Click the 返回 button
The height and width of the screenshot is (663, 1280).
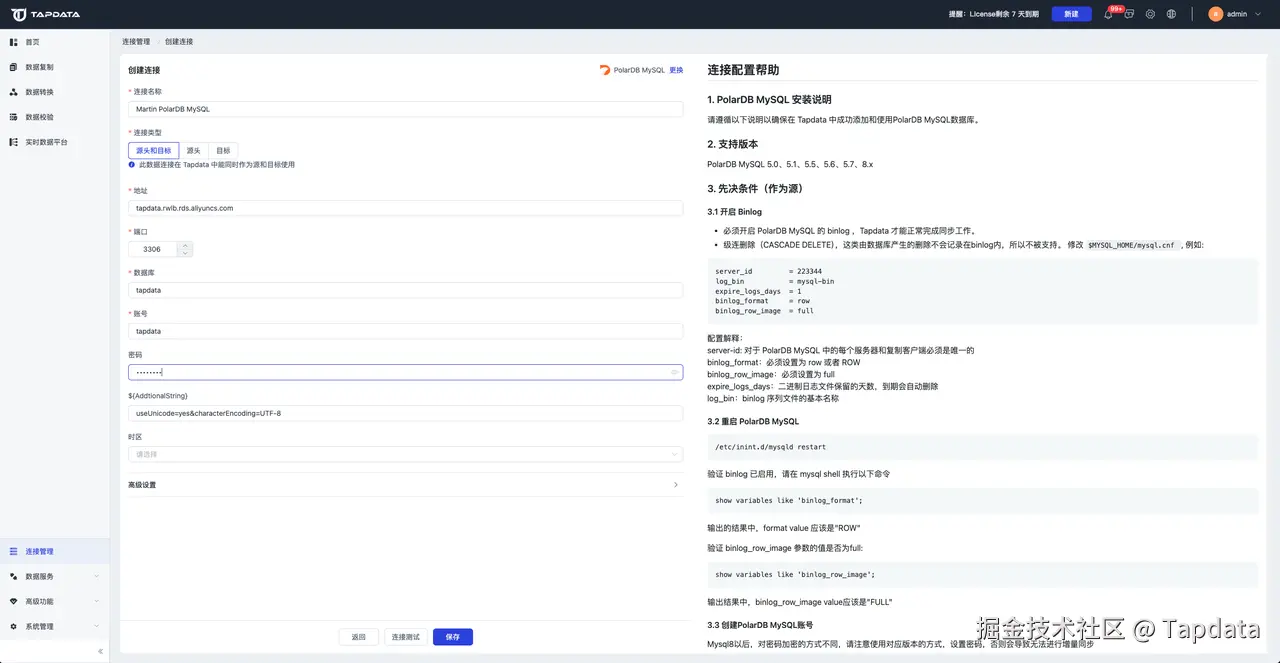pyautogui.click(x=359, y=637)
